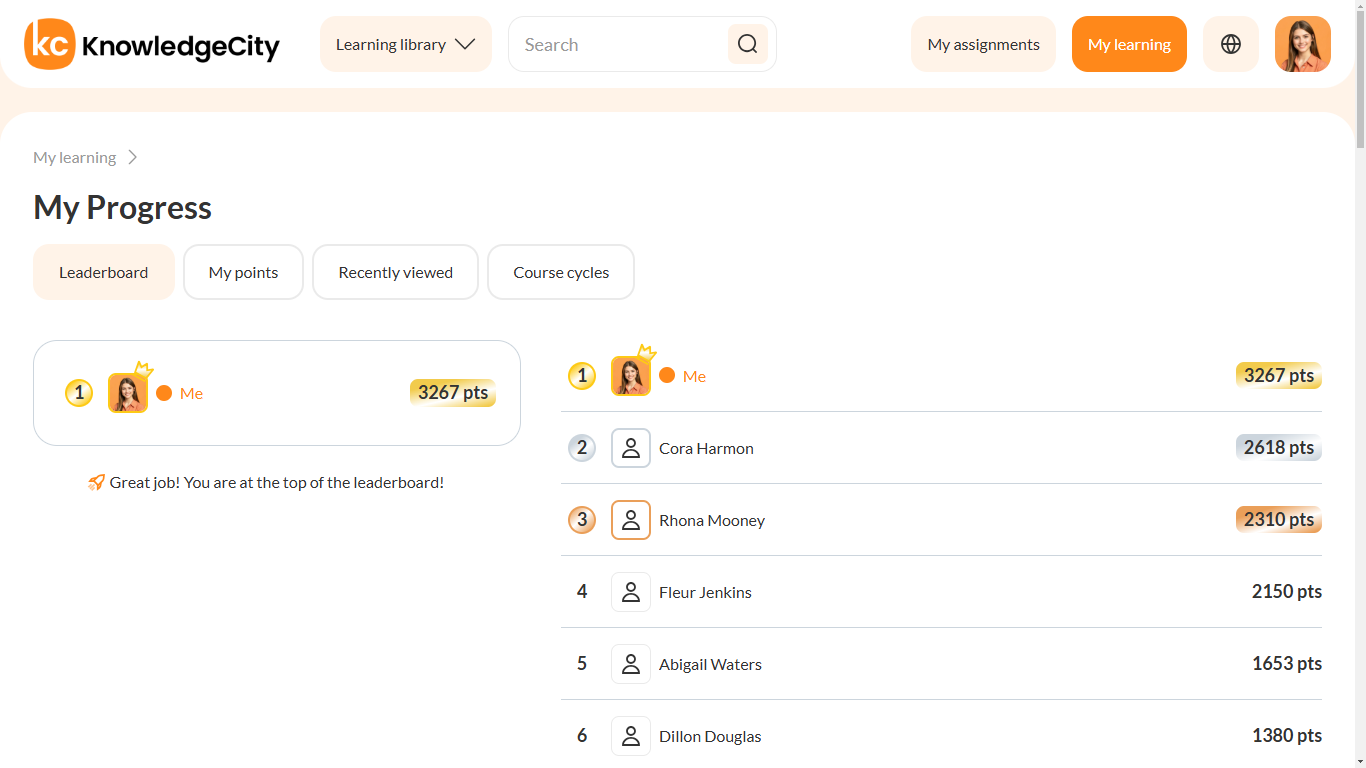Open the language globe icon
The height and width of the screenshot is (768, 1366).
coord(1230,44)
